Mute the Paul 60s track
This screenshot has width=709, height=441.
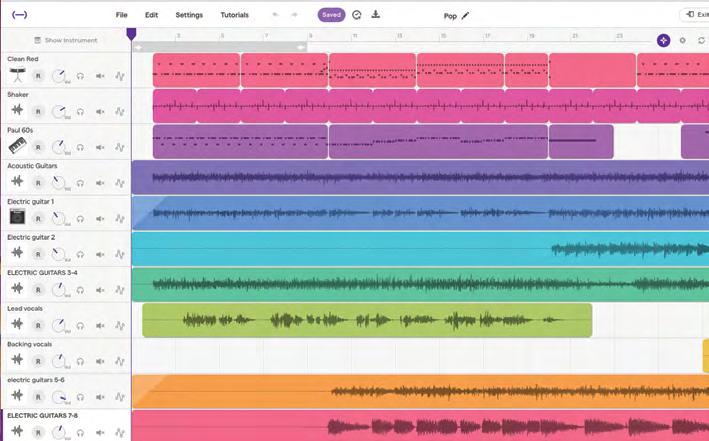click(100, 147)
